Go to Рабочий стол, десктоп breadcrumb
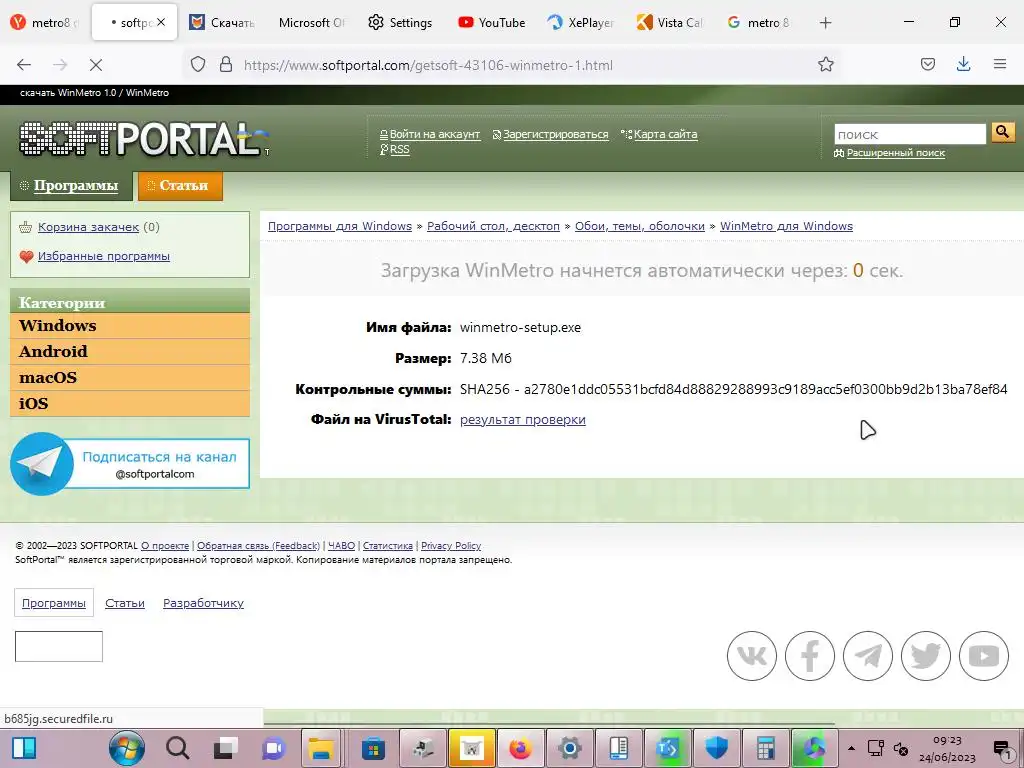This screenshot has height=768, width=1024. [493, 226]
